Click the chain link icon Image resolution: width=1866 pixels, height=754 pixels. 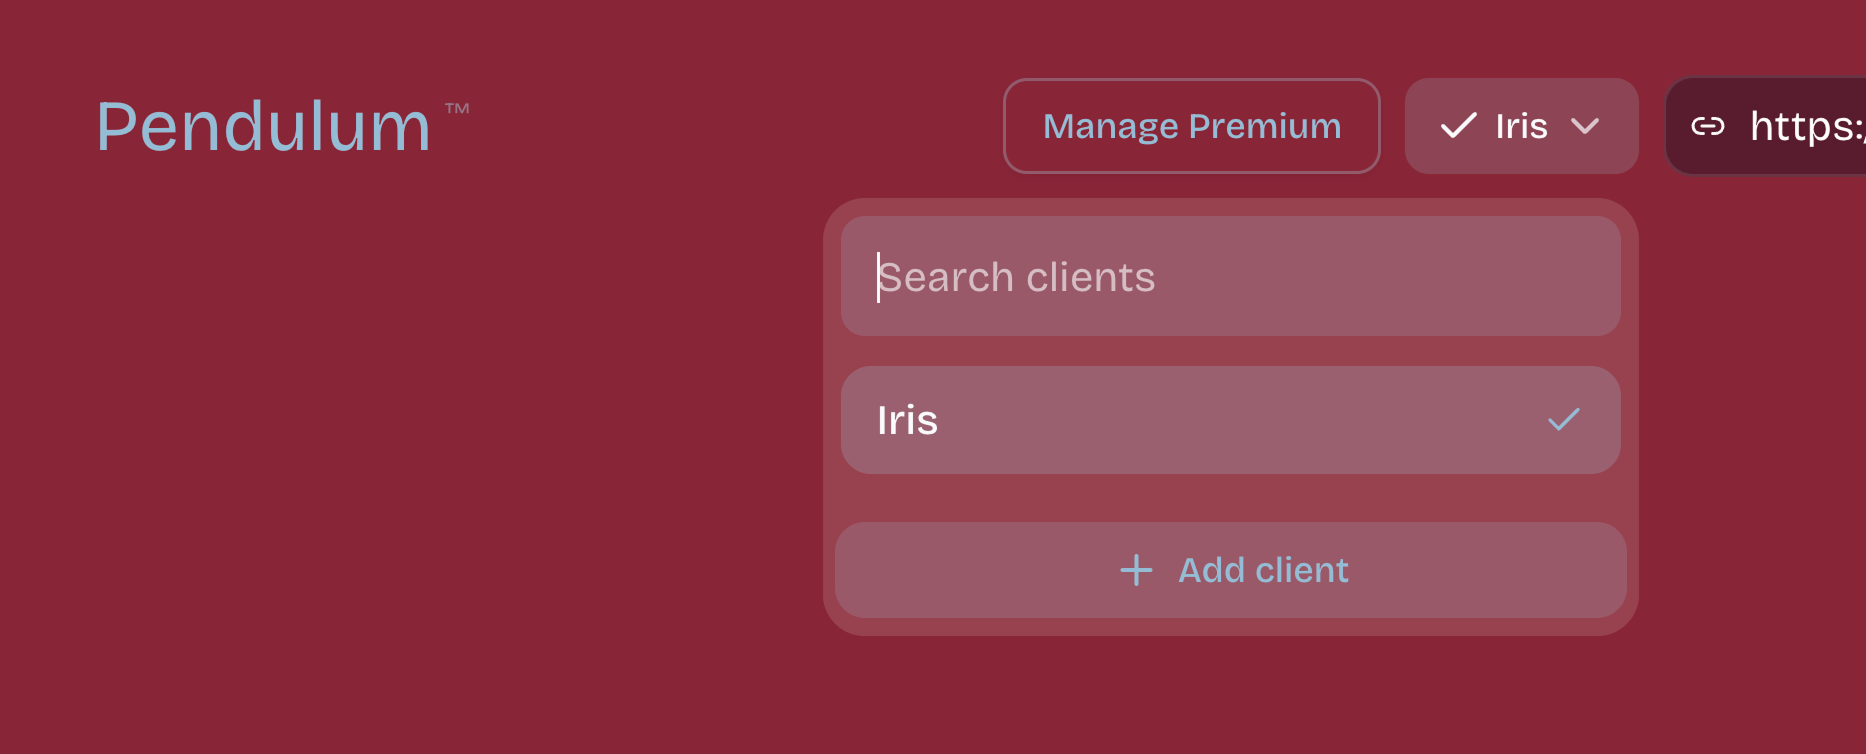1707,126
